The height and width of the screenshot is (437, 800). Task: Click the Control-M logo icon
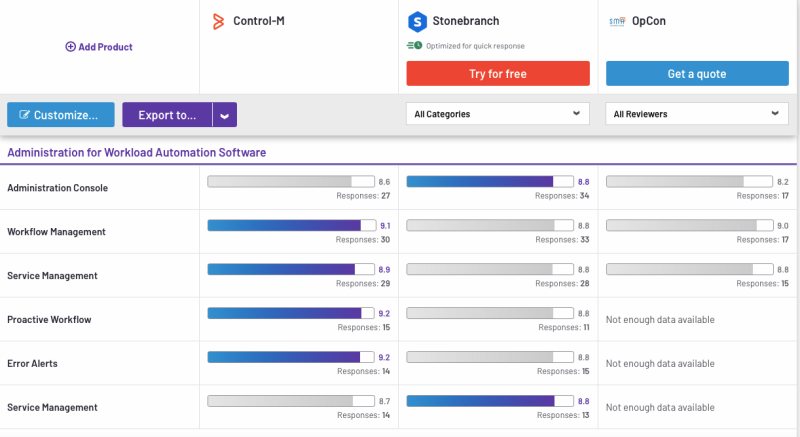pos(218,21)
